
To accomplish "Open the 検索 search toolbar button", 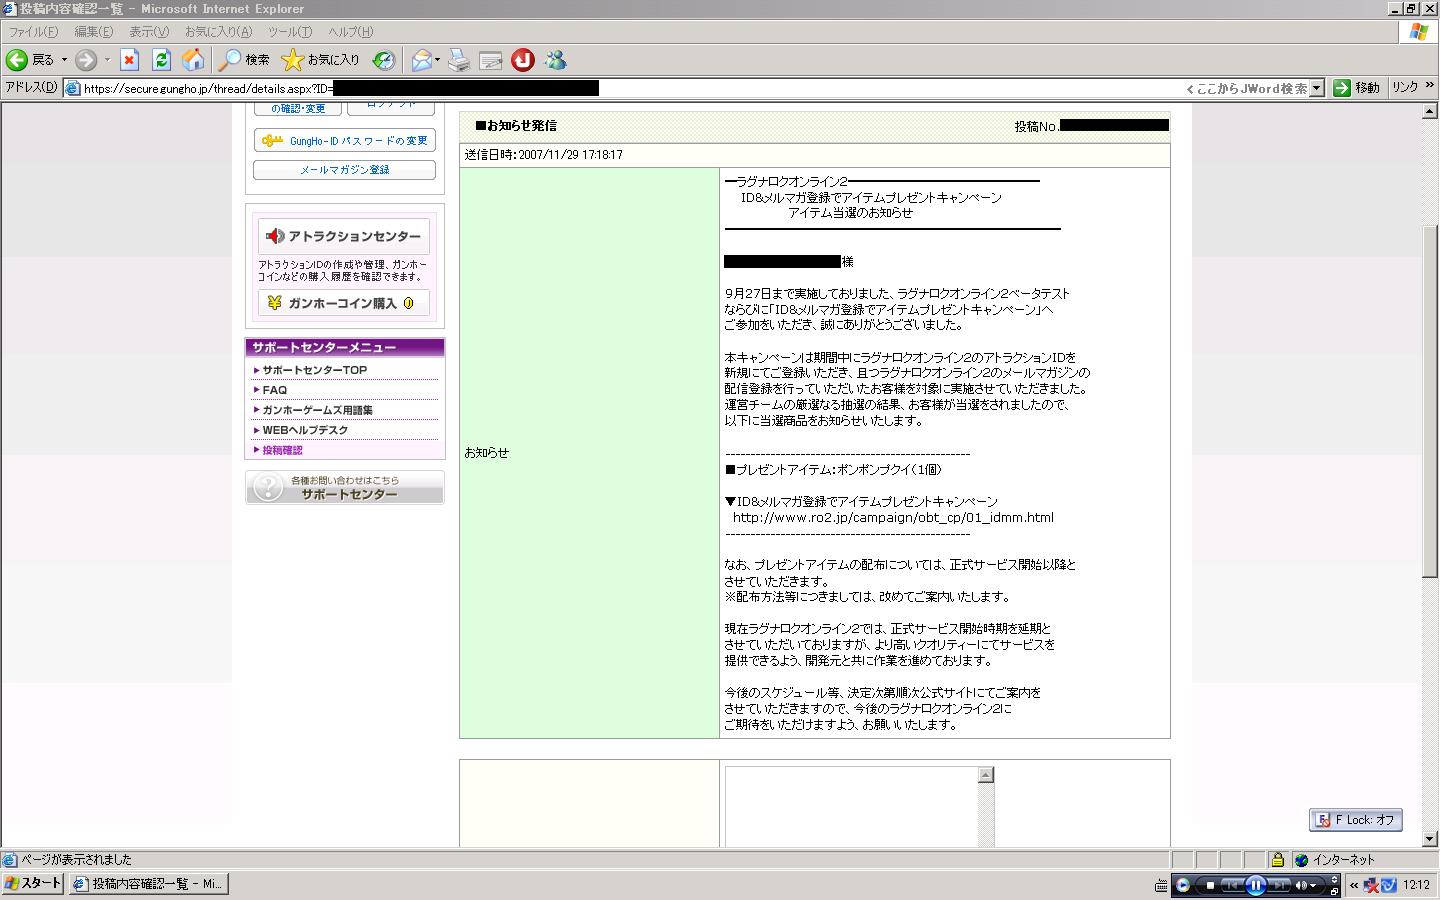I will tap(245, 60).
